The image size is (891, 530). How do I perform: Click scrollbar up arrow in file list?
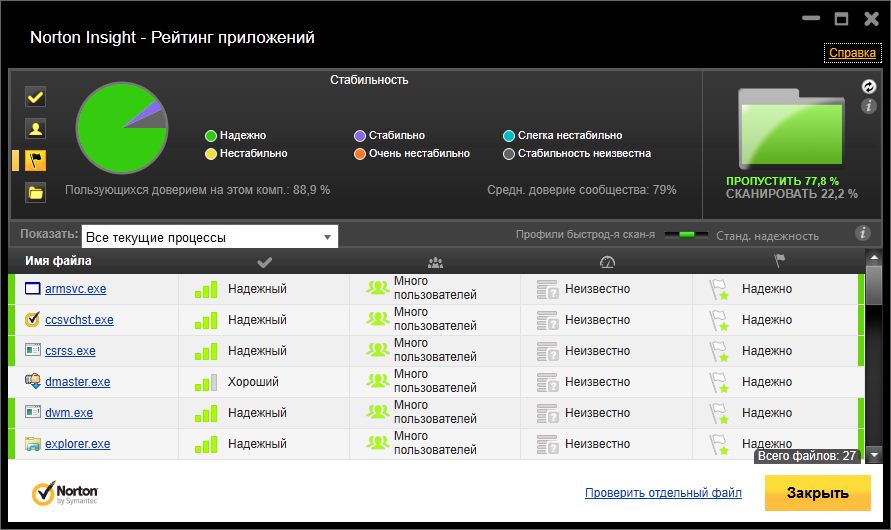point(873,258)
